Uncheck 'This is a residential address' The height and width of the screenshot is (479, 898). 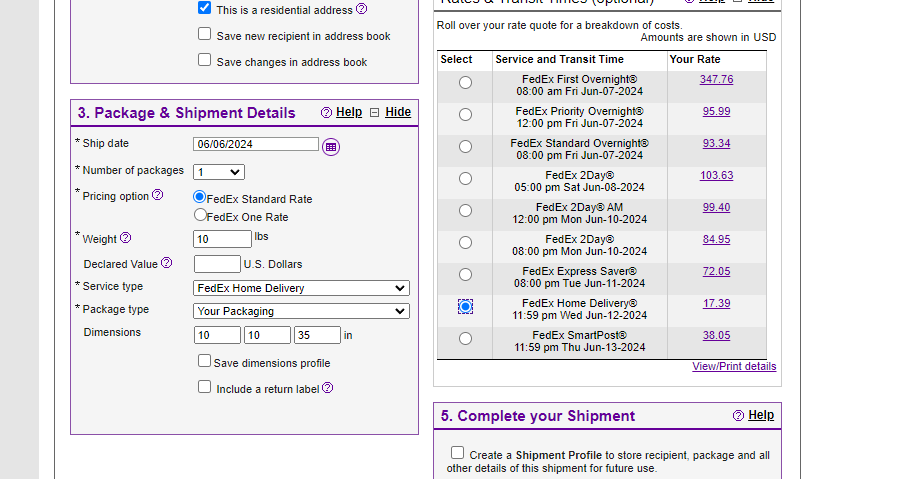(x=204, y=8)
